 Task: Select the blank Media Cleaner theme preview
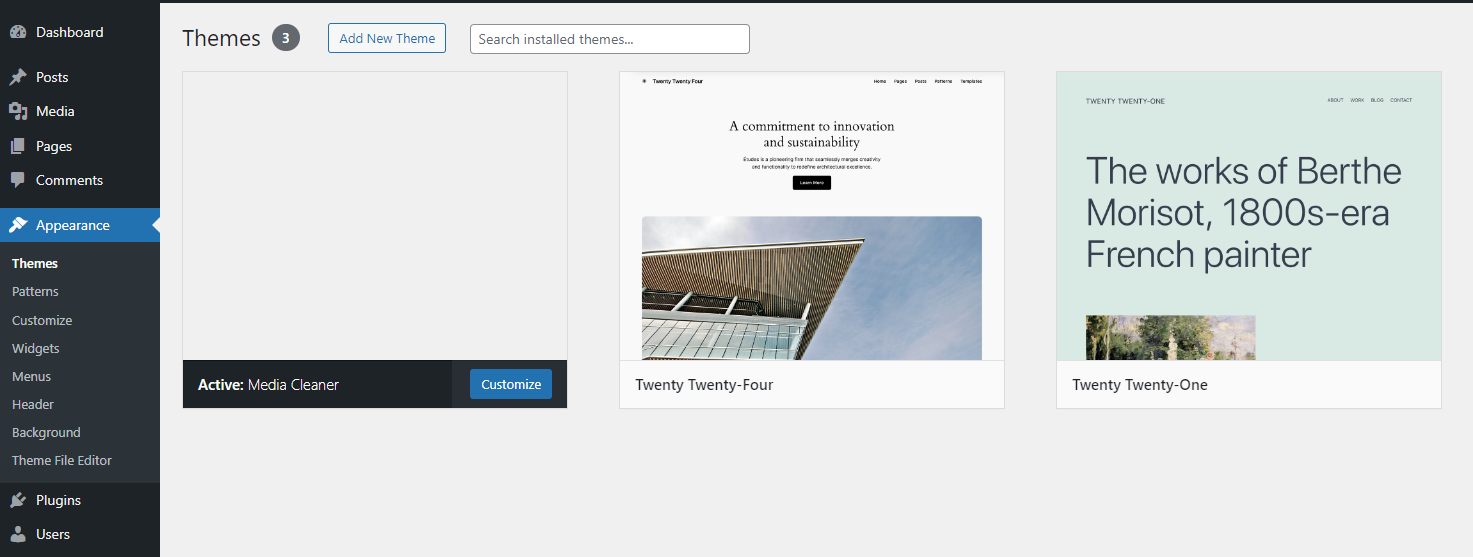click(375, 216)
